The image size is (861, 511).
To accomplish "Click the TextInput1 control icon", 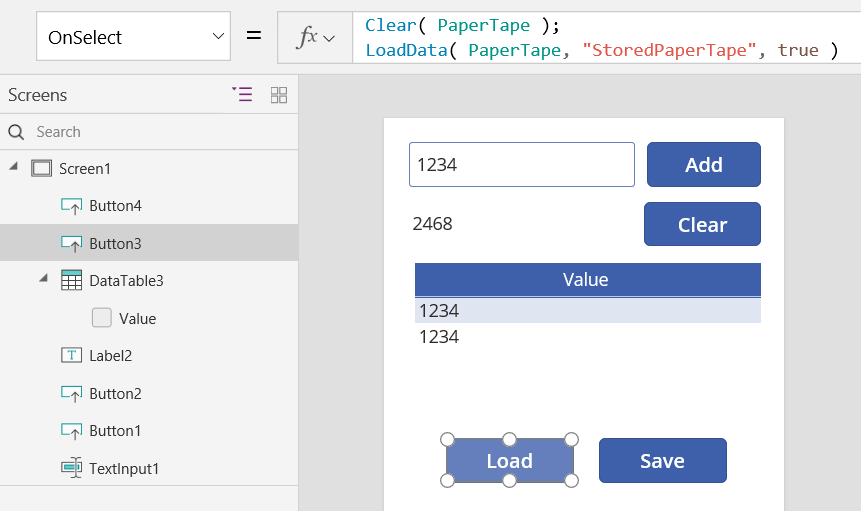I will [71, 468].
